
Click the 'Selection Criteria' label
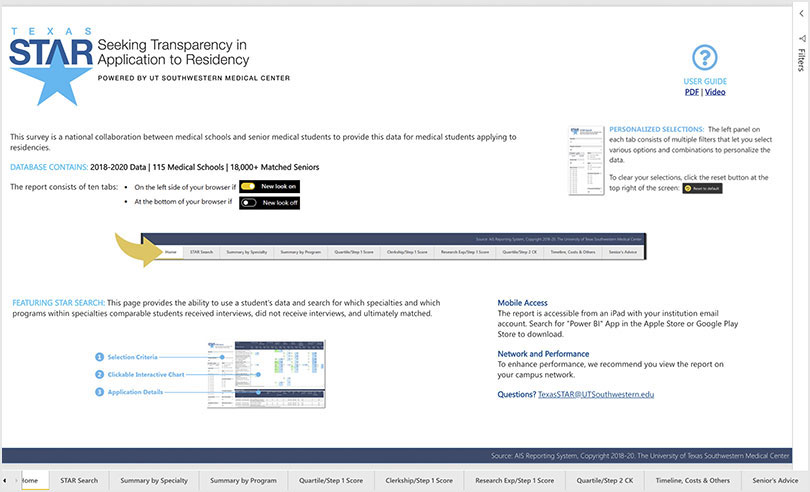132,357
